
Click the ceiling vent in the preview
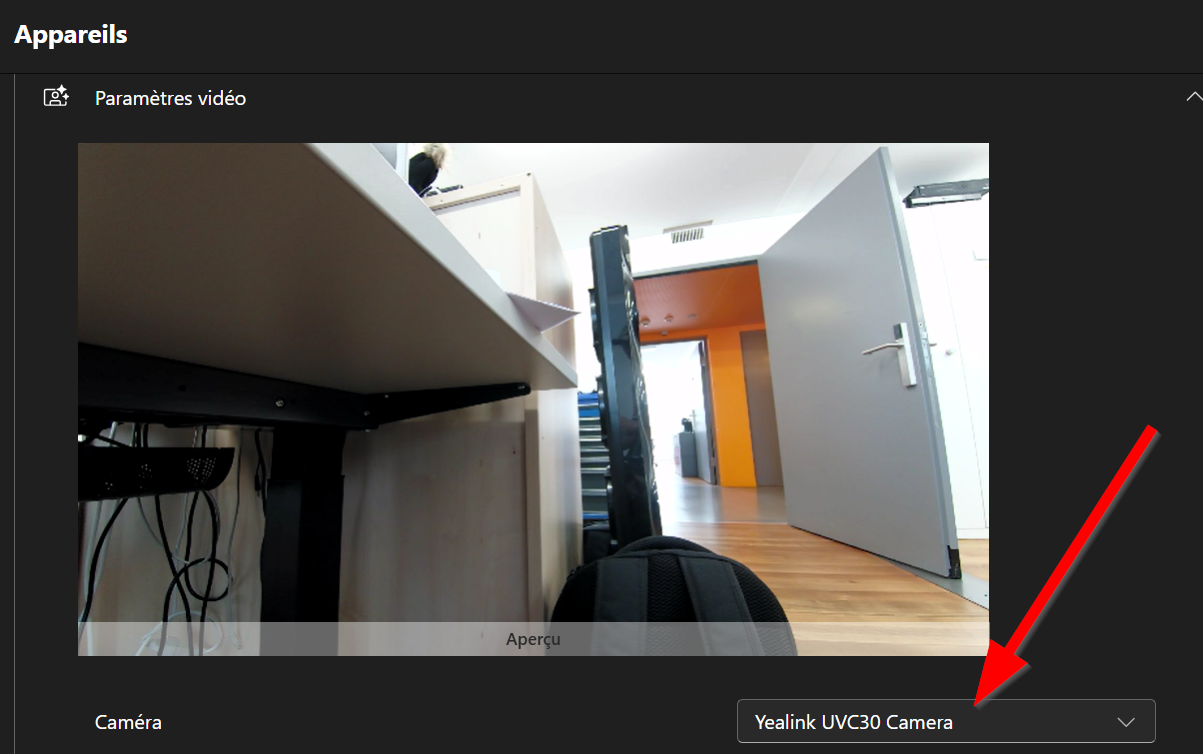[687, 233]
